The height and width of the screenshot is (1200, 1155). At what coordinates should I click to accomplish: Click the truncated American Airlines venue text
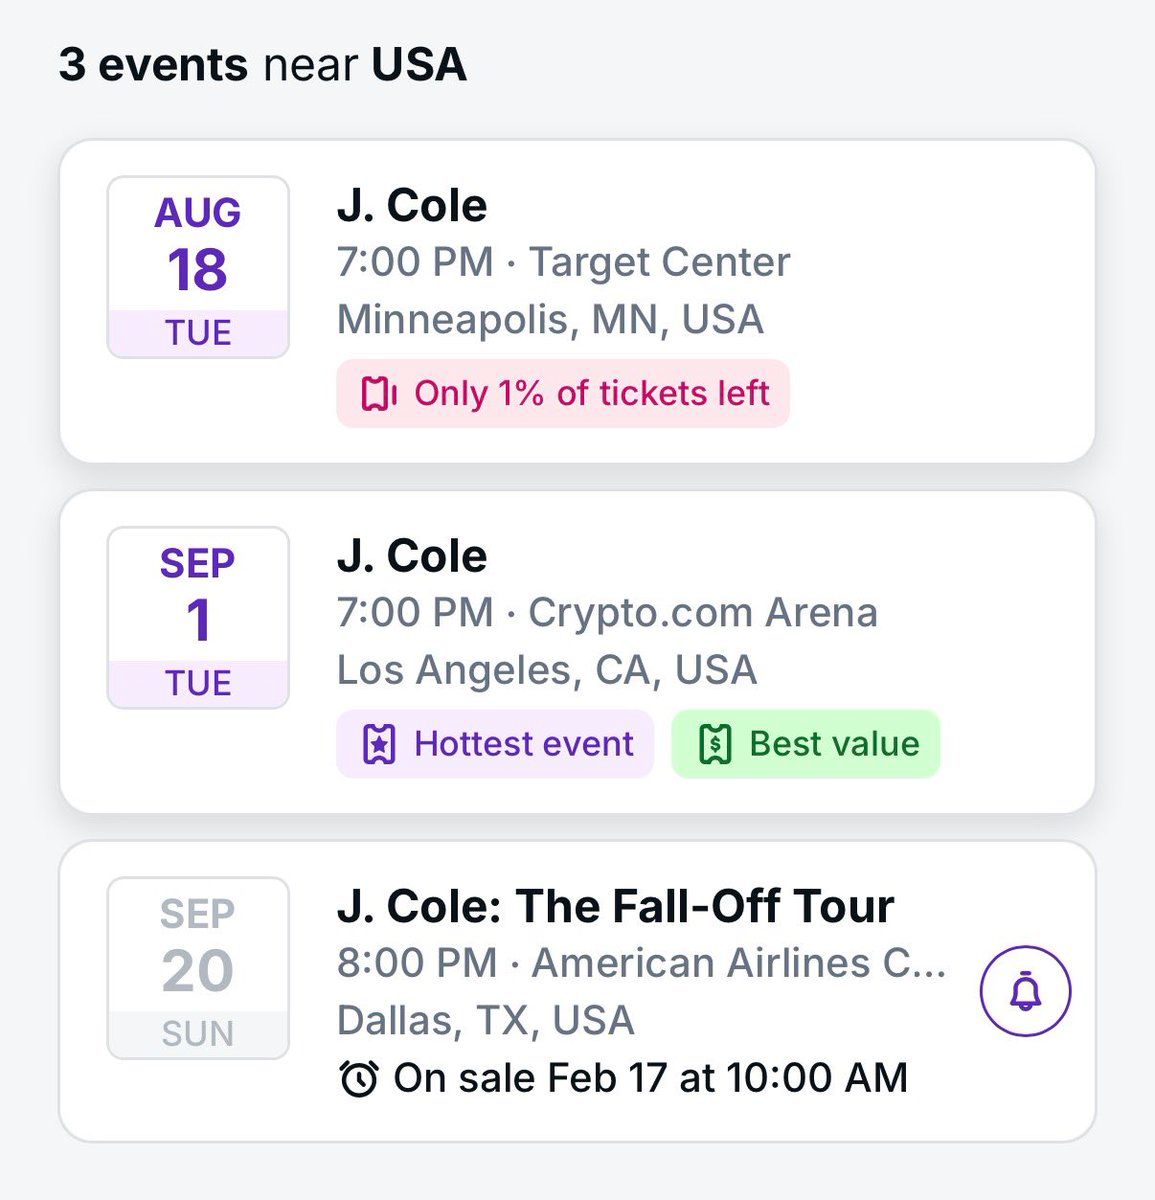click(x=641, y=963)
